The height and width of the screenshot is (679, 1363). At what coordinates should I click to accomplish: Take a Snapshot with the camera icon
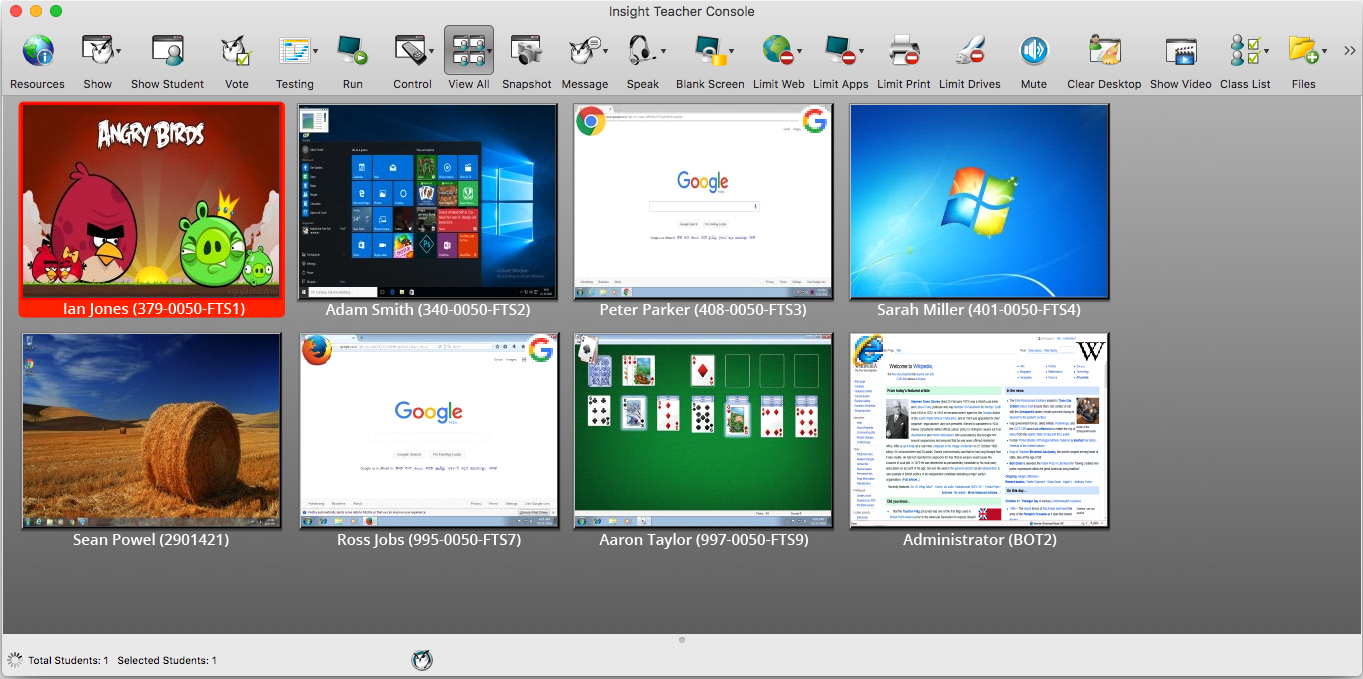(526, 50)
